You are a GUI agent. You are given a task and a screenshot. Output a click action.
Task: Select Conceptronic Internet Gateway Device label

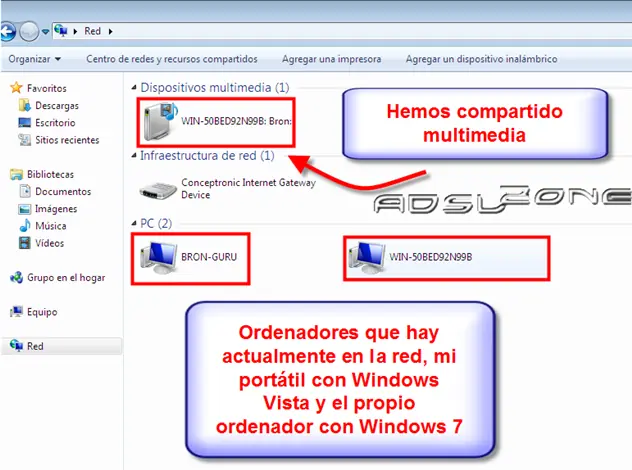click(248, 189)
